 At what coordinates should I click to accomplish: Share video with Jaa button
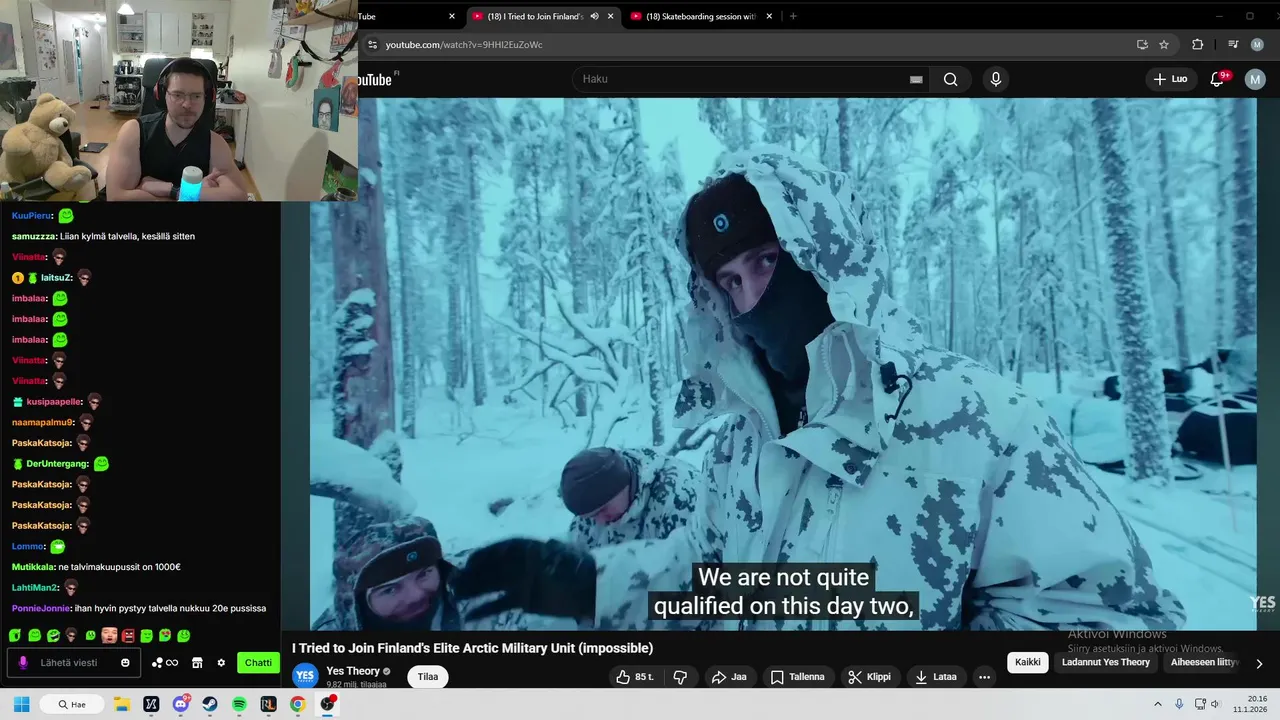(729, 677)
